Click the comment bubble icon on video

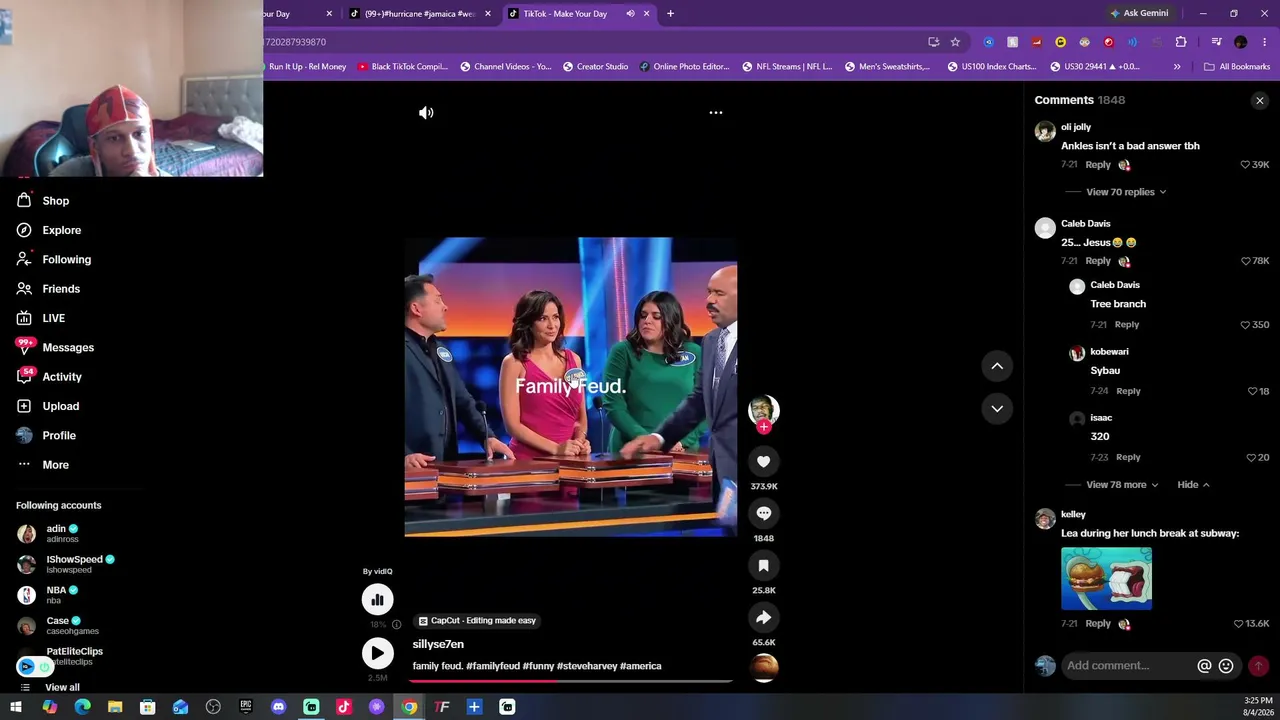[764, 513]
